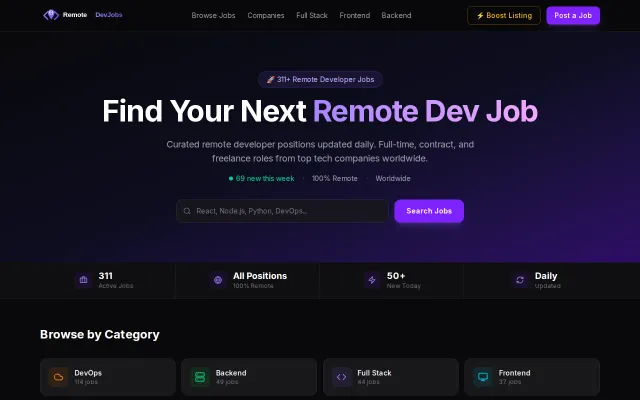The image size is (640, 400).
Task: Click the Search Jobs button
Action: click(x=429, y=211)
